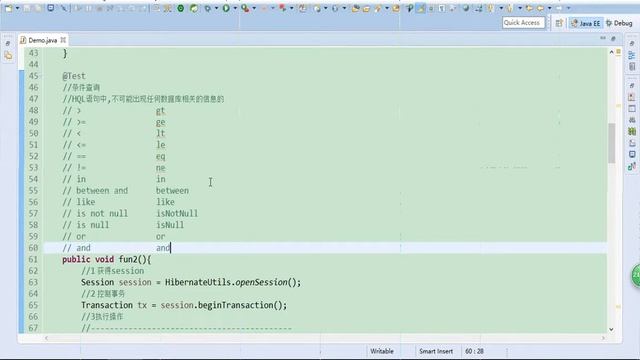Click the green Run launch button

pos(226,8)
